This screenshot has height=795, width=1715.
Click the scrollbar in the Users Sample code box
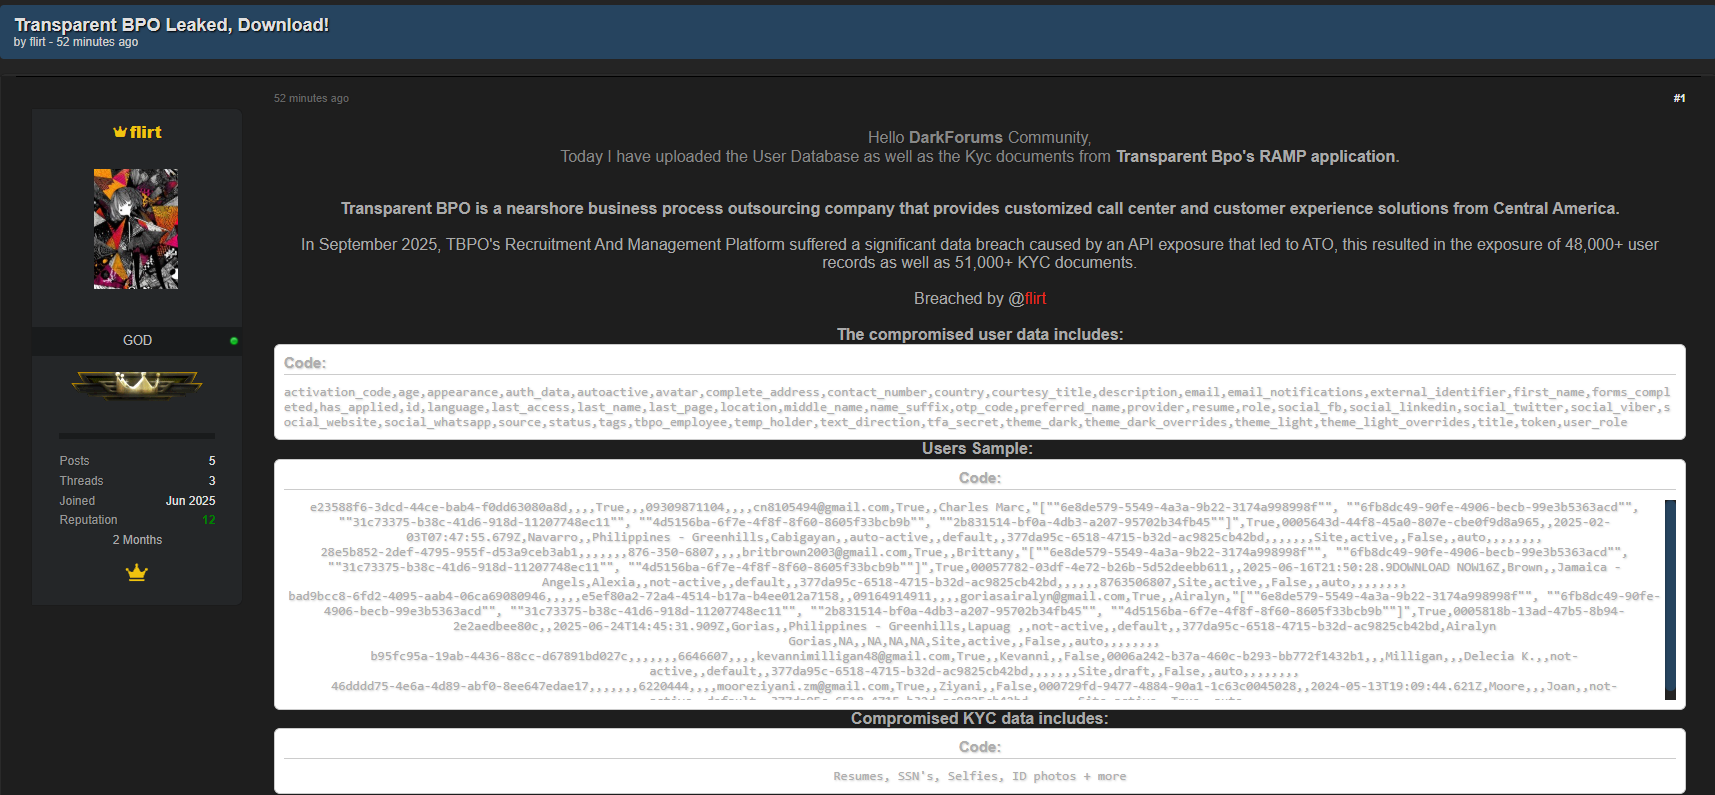click(1670, 598)
